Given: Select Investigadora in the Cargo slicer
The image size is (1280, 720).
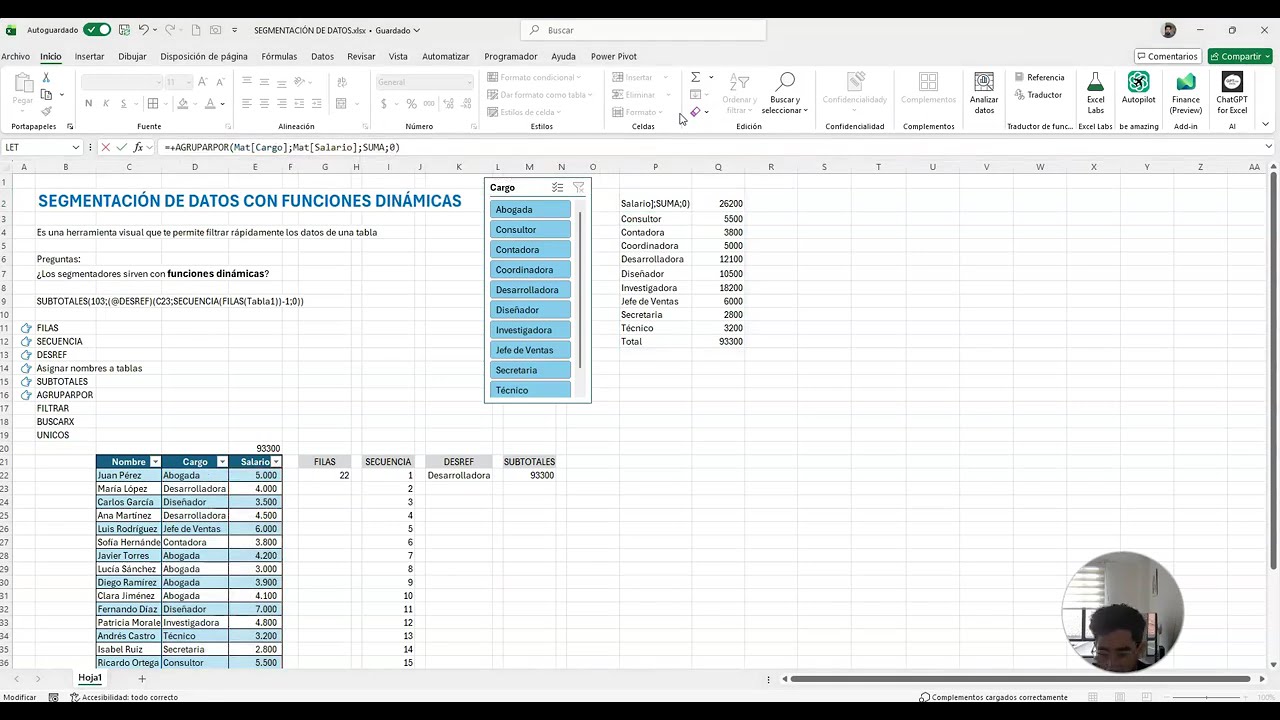Looking at the screenshot, I should click(x=531, y=329).
